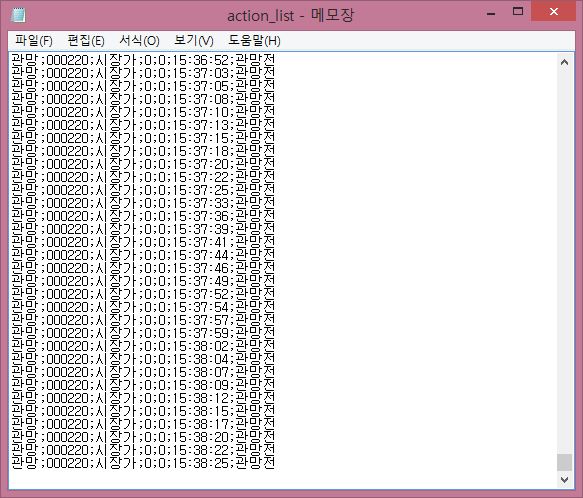This screenshot has width=583, height=498.
Task: Click the line with time 15:37:18
Action: (x=143, y=151)
